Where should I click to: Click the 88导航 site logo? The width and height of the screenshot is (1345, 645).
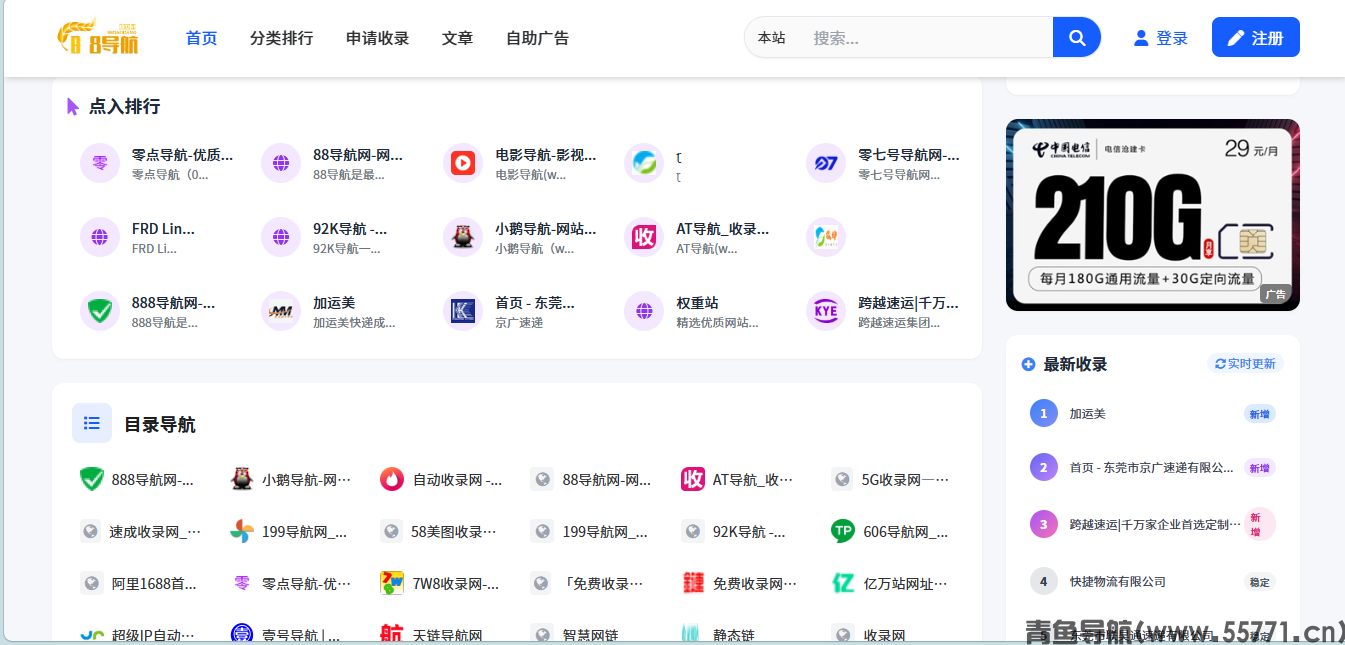point(97,37)
